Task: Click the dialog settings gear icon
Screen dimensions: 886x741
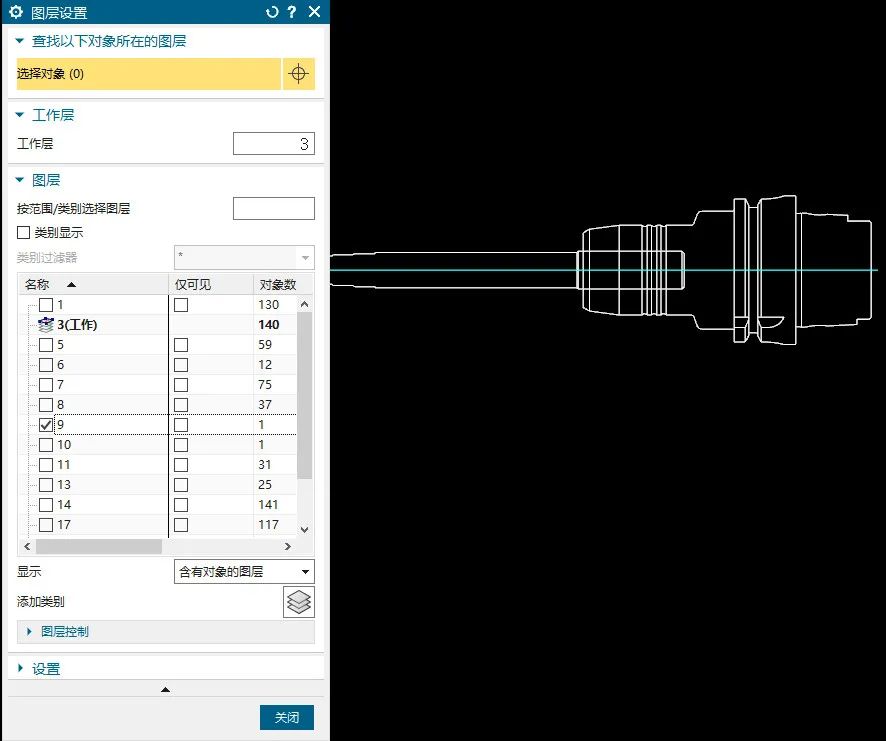Action: [x=16, y=11]
